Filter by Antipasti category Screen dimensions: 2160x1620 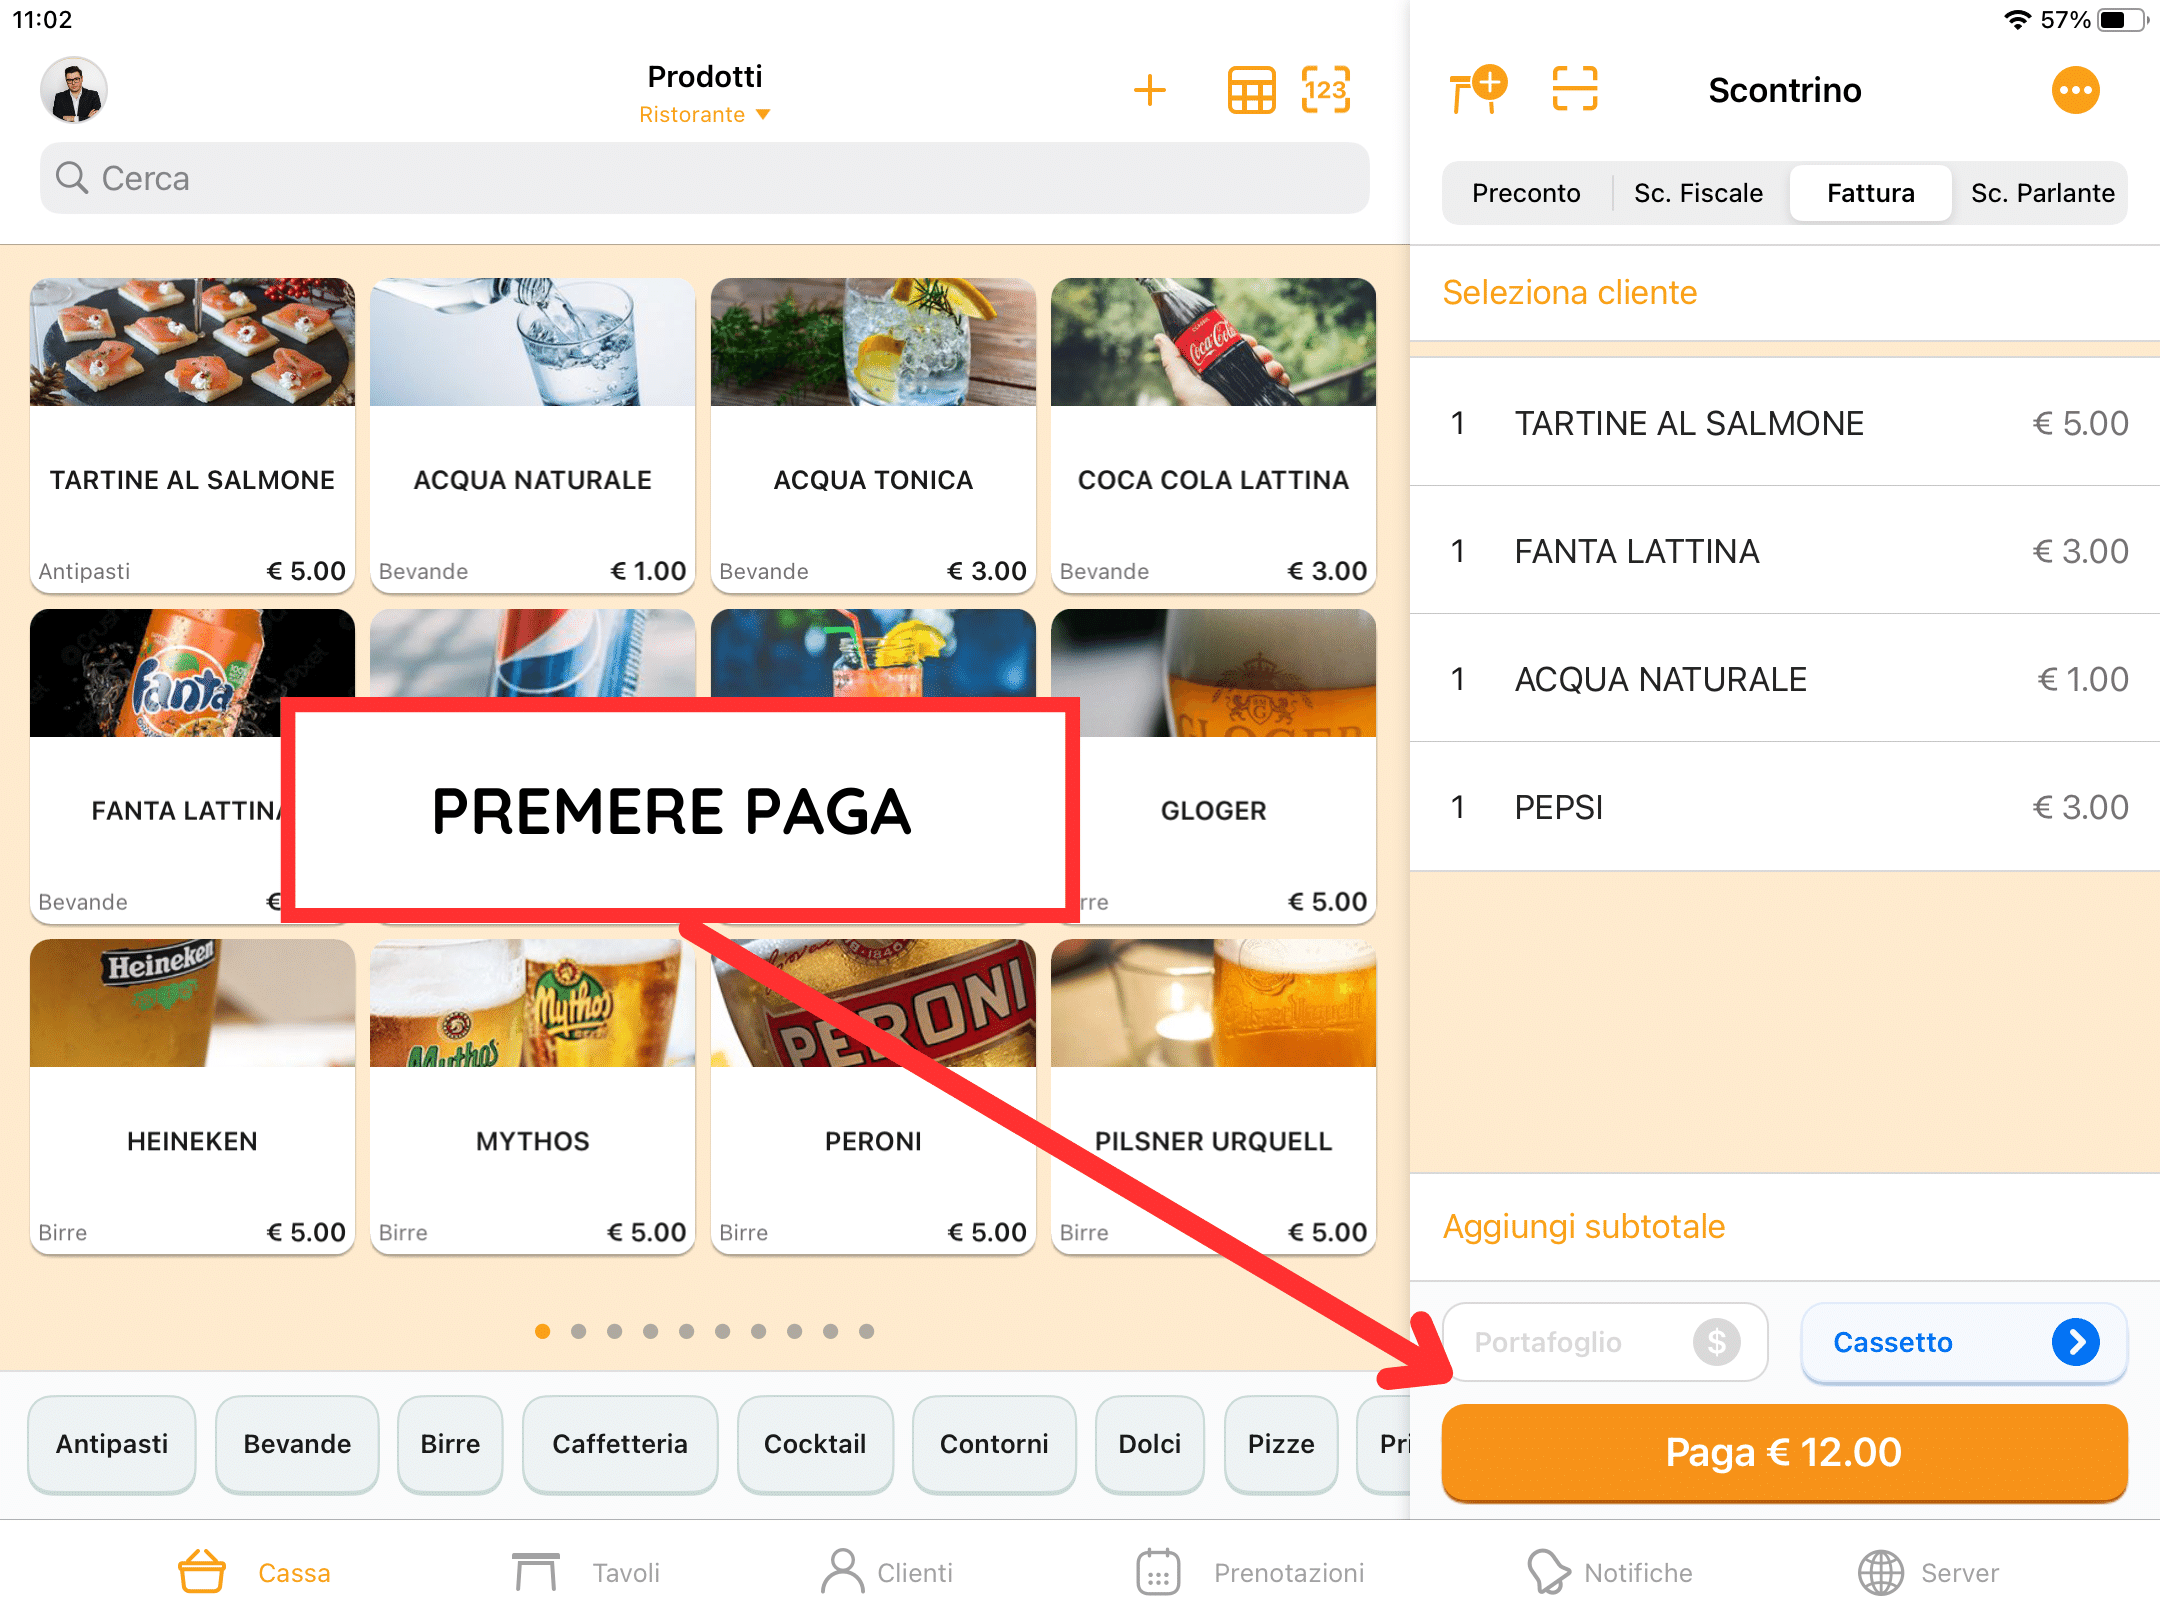pos(112,1444)
